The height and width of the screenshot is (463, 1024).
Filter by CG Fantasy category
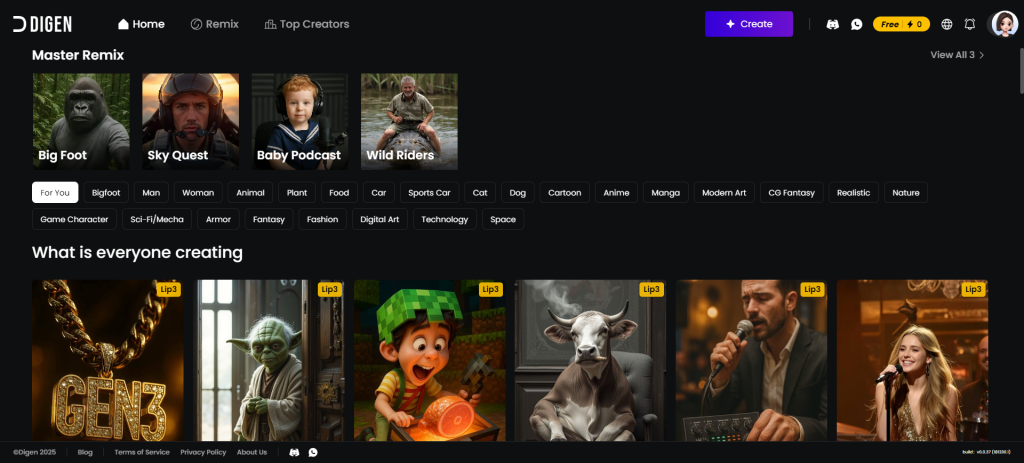[792, 193]
